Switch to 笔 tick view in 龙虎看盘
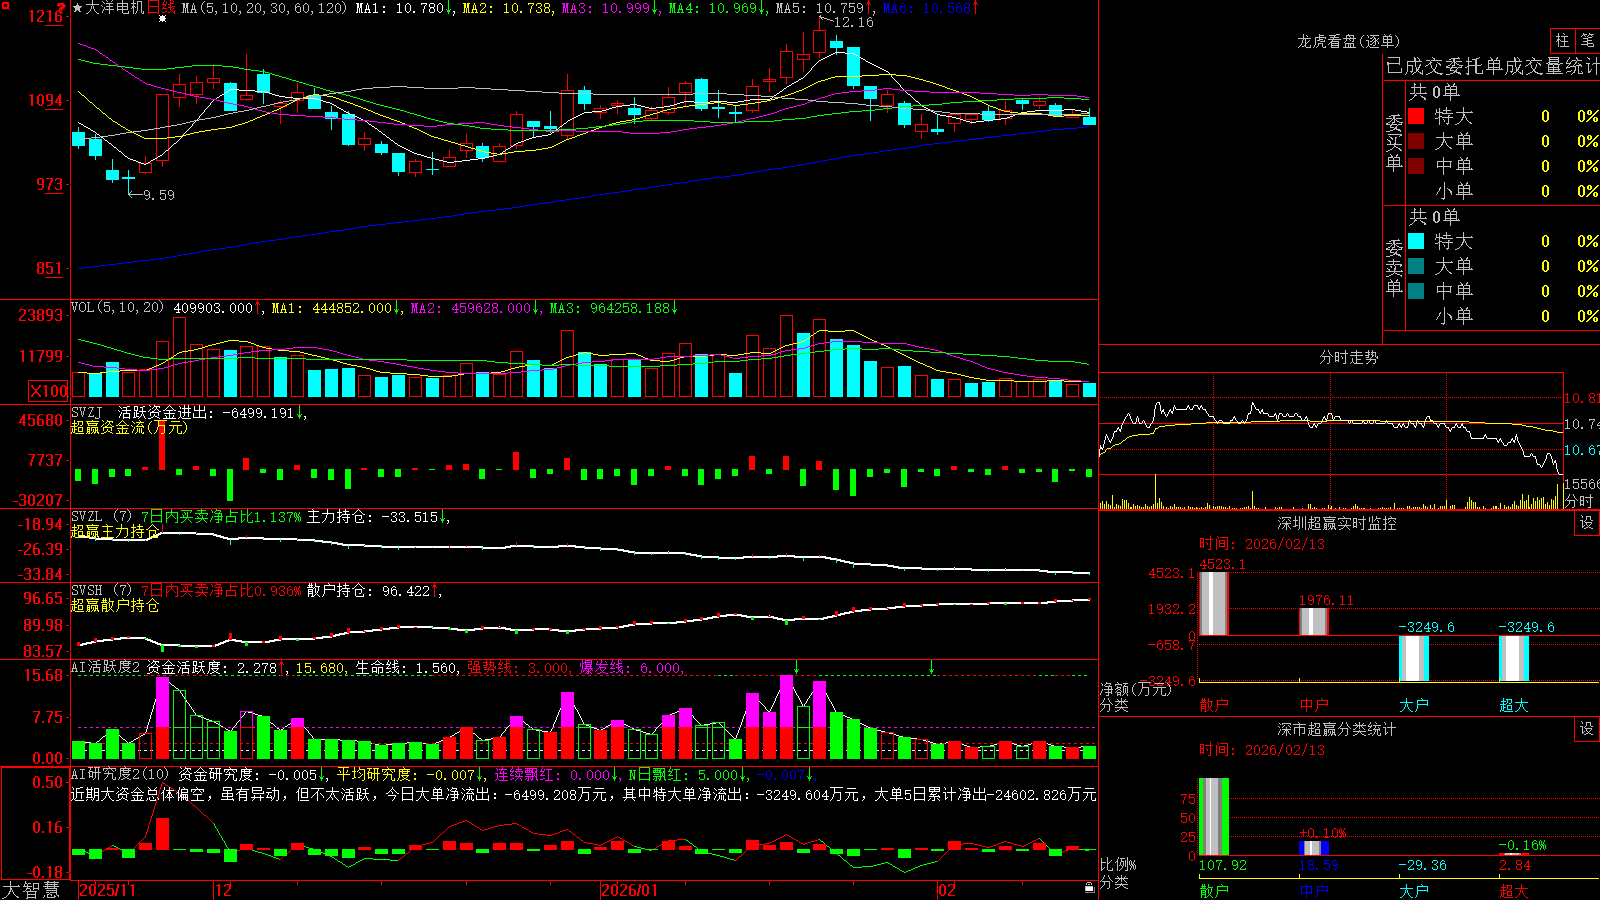This screenshot has height=900, width=1600. 1587,40
